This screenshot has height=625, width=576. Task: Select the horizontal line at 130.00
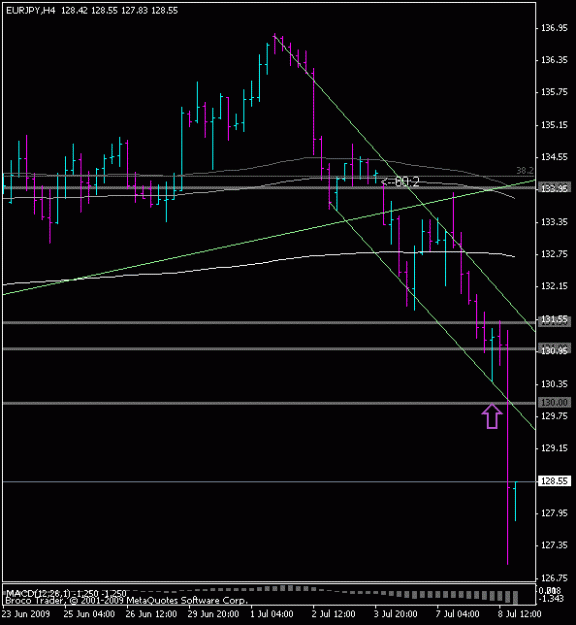pyautogui.click(x=269, y=403)
